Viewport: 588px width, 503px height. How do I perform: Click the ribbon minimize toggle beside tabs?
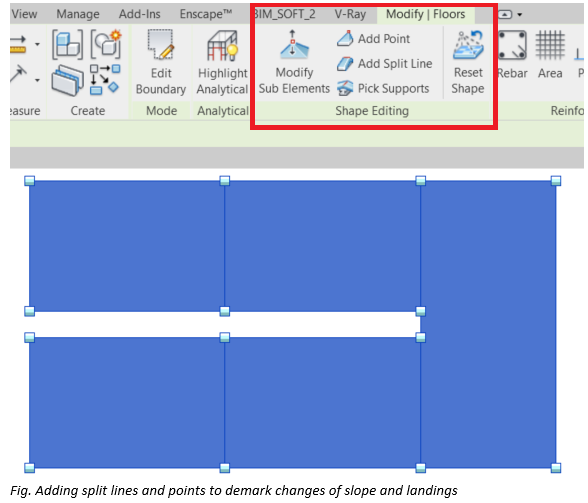click(x=505, y=15)
